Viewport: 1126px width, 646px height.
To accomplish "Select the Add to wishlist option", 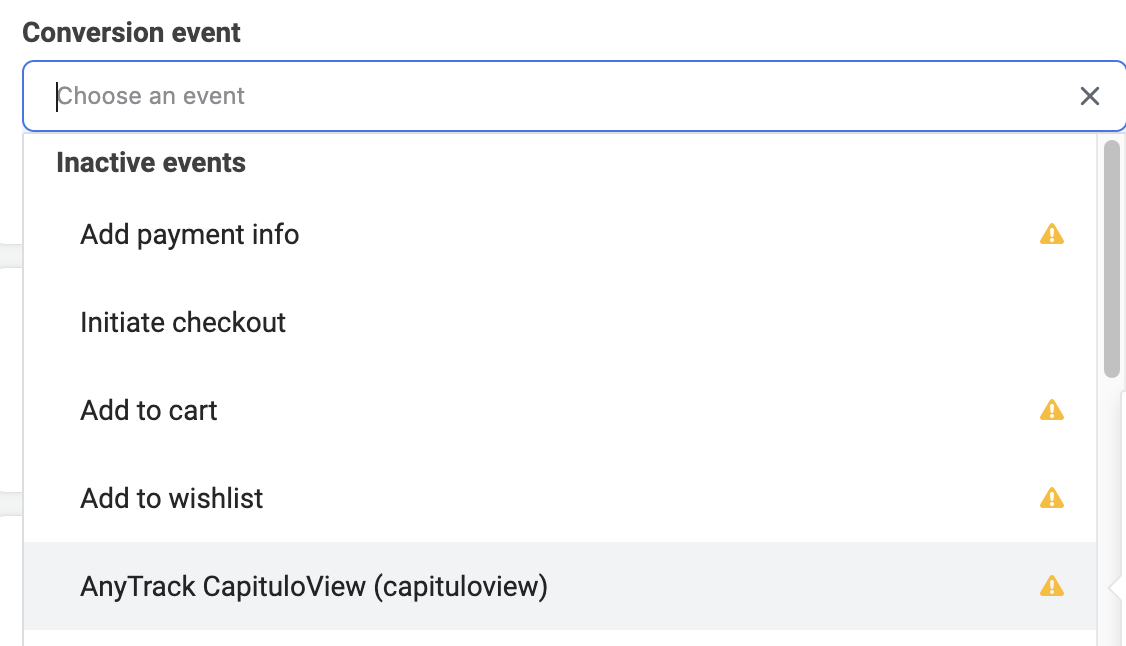I will point(560,498).
